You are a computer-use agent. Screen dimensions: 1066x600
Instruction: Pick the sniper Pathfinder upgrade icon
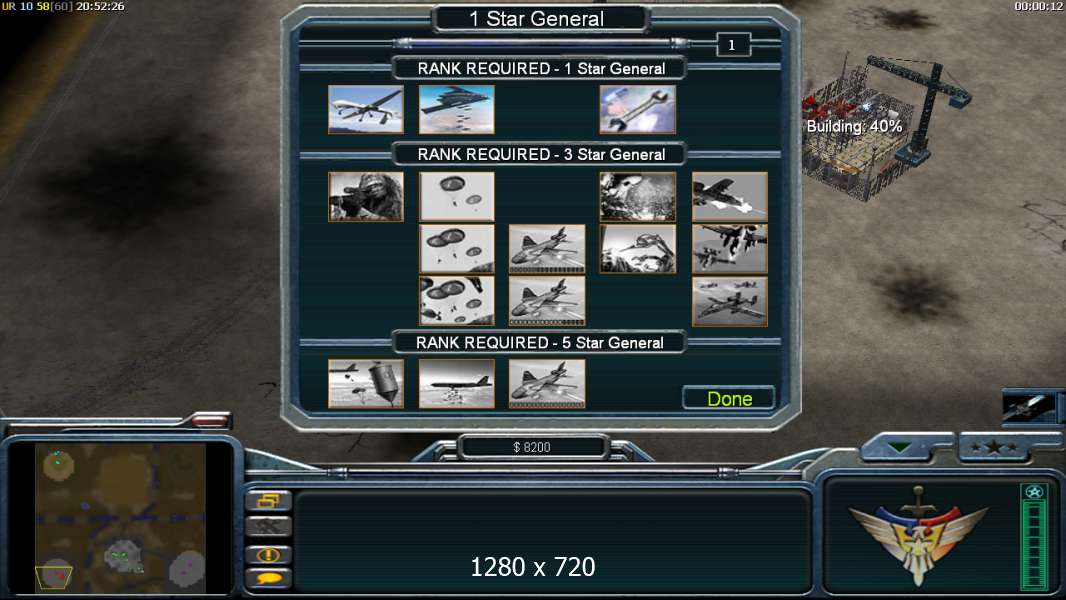click(x=366, y=197)
